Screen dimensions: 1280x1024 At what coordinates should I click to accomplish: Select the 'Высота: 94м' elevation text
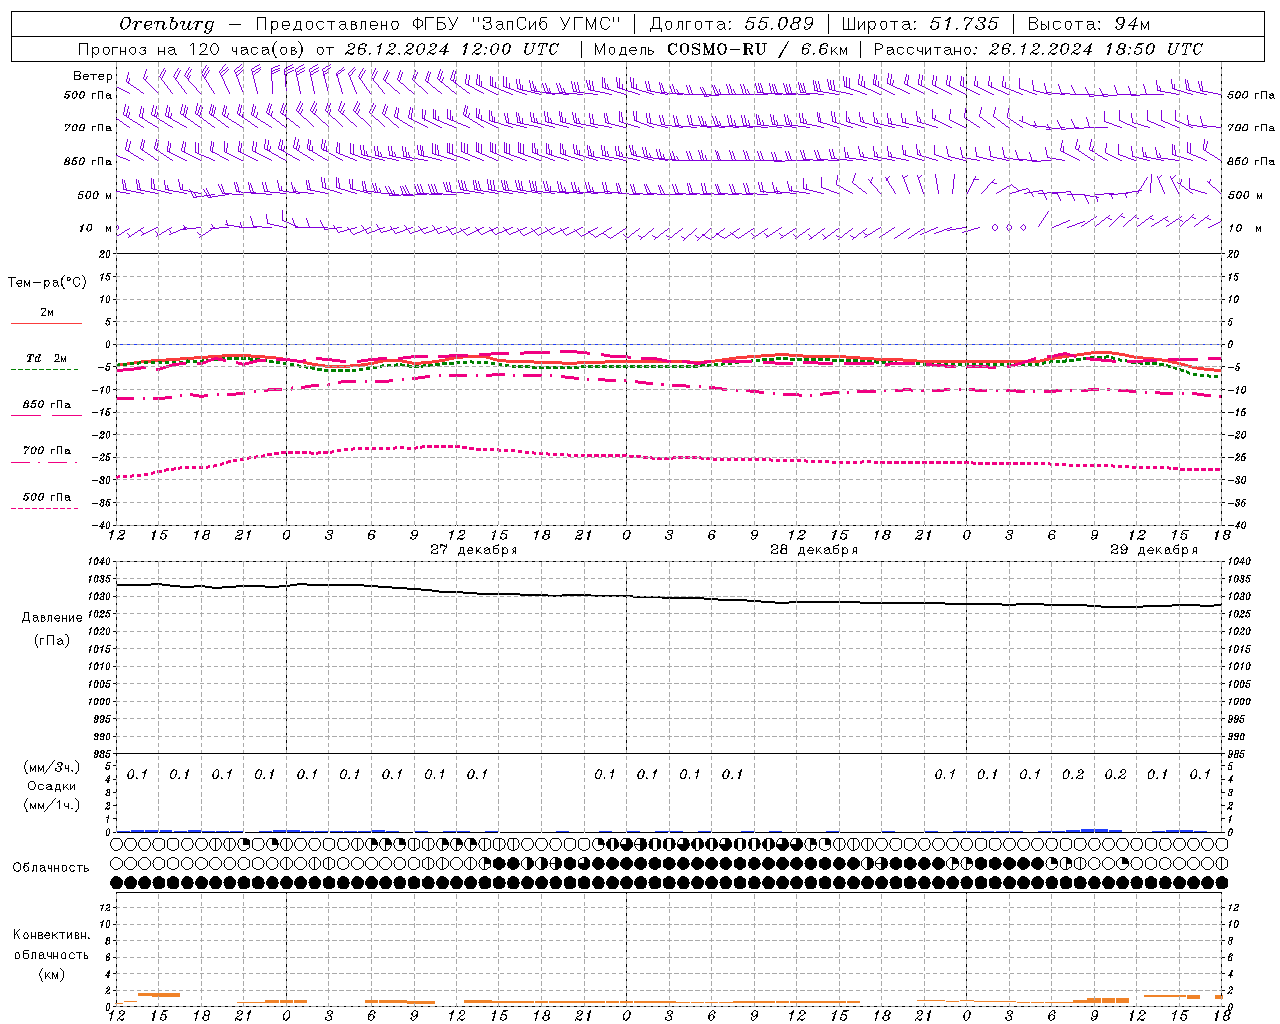[x=1089, y=24]
